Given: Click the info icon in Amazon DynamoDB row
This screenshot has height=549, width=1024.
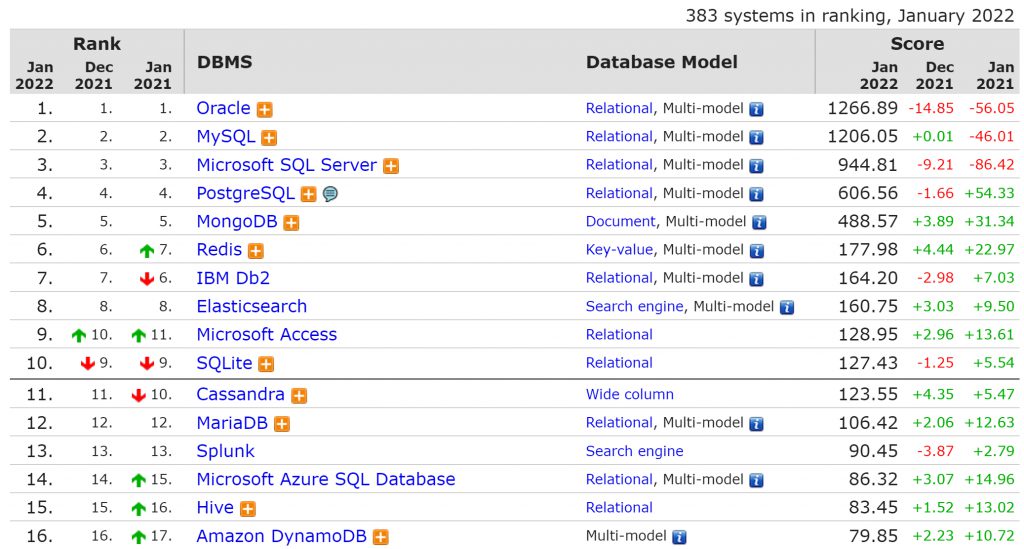Looking at the screenshot, I should pos(679,537).
